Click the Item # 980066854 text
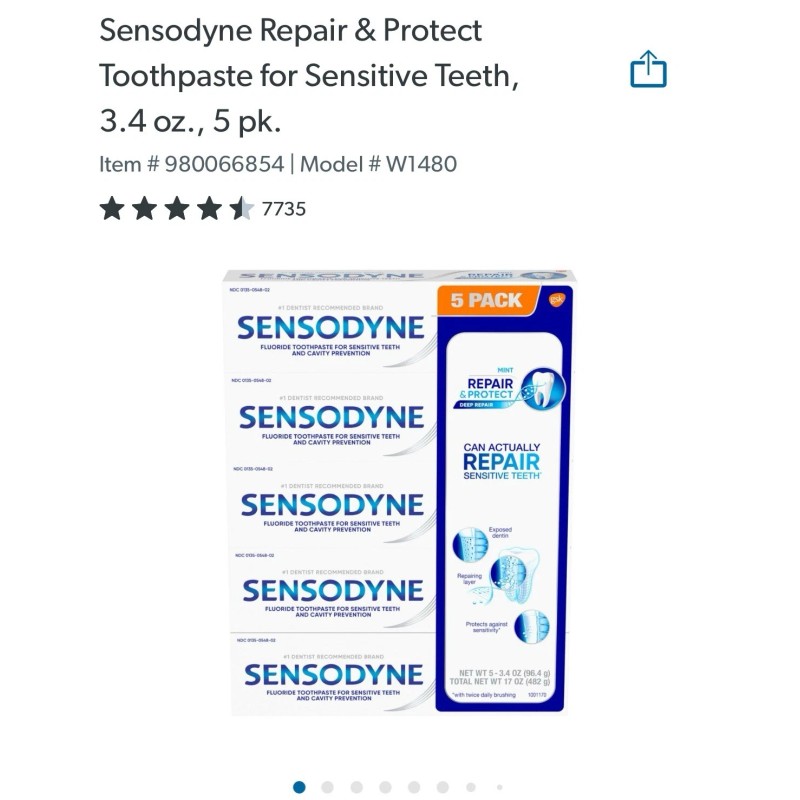 click(x=191, y=164)
